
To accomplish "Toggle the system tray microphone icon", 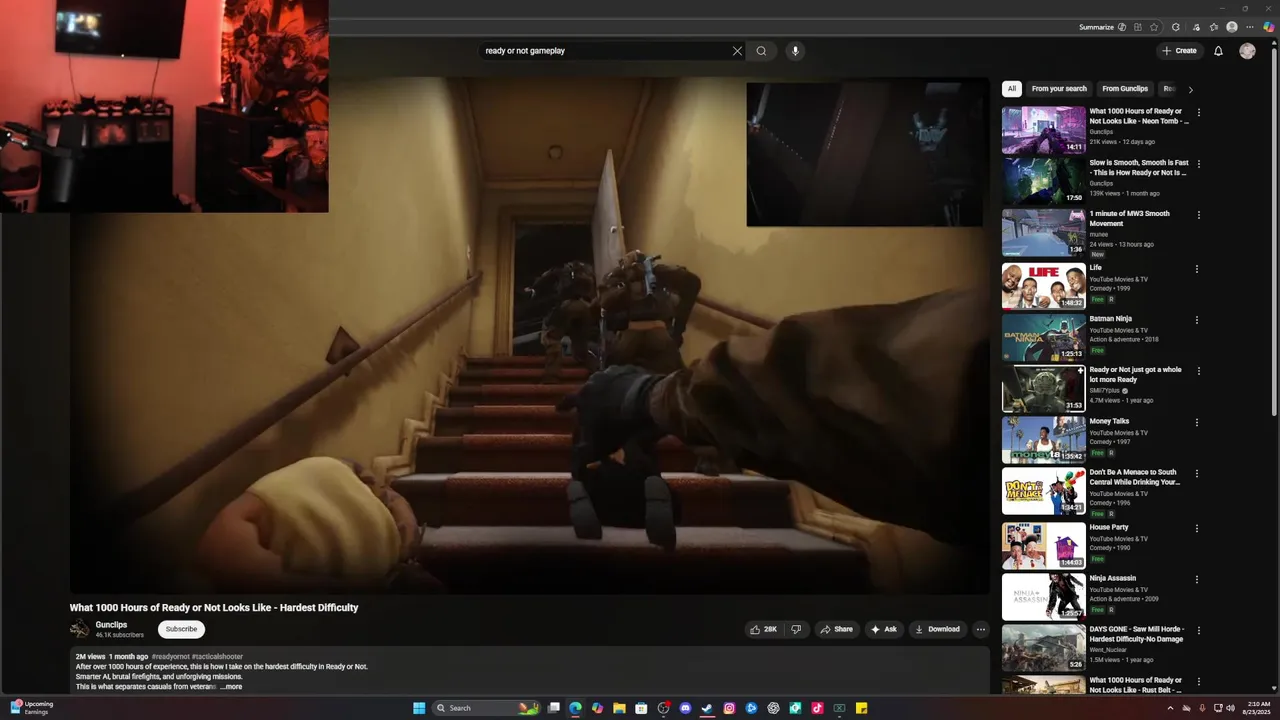I will [1202, 708].
